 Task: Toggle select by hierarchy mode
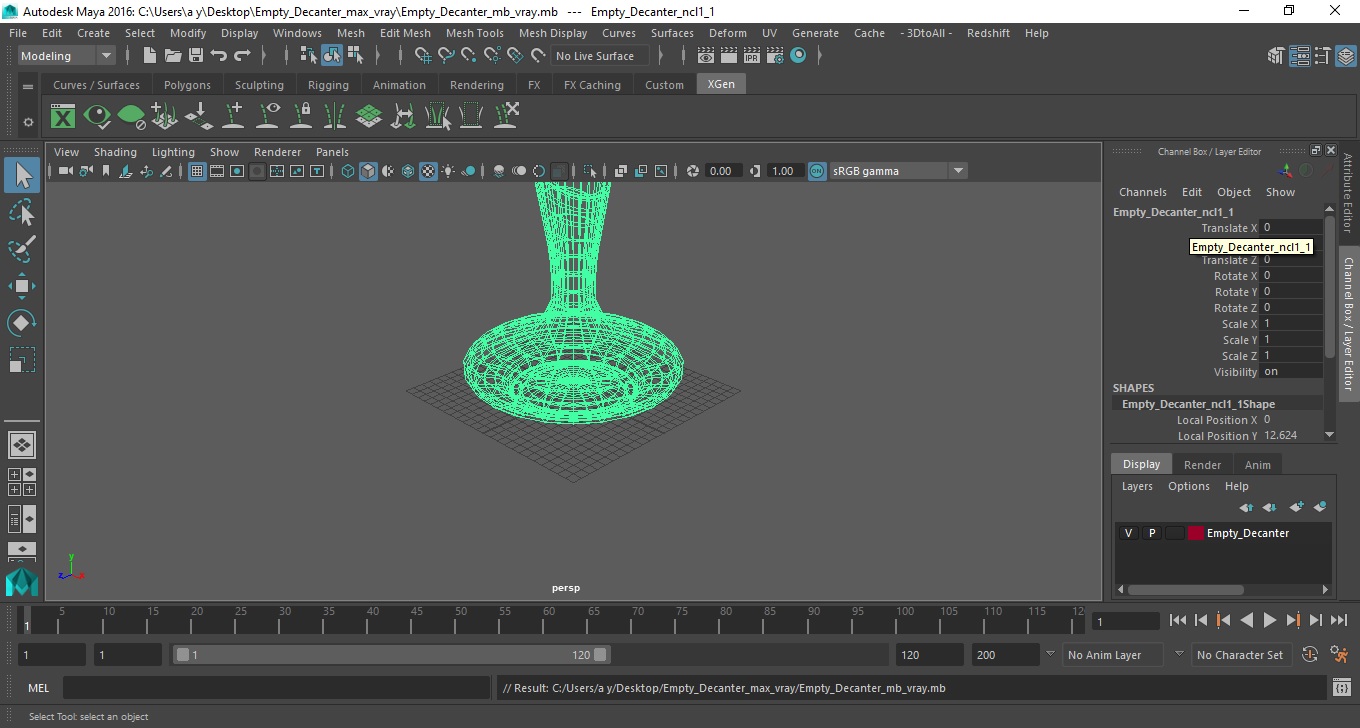coord(309,56)
